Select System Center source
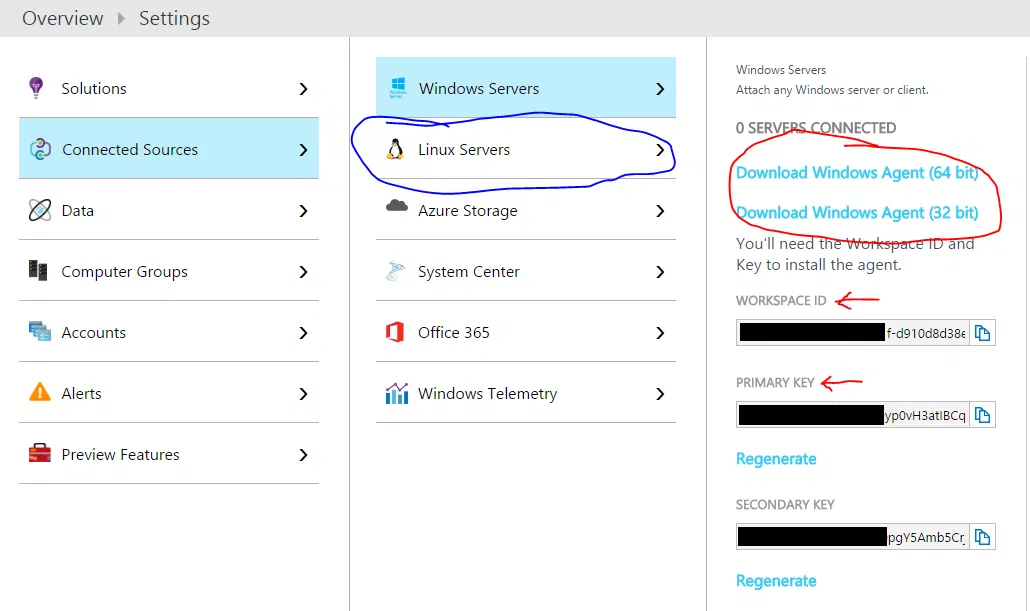The height and width of the screenshot is (611, 1030). pyautogui.click(x=526, y=271)
